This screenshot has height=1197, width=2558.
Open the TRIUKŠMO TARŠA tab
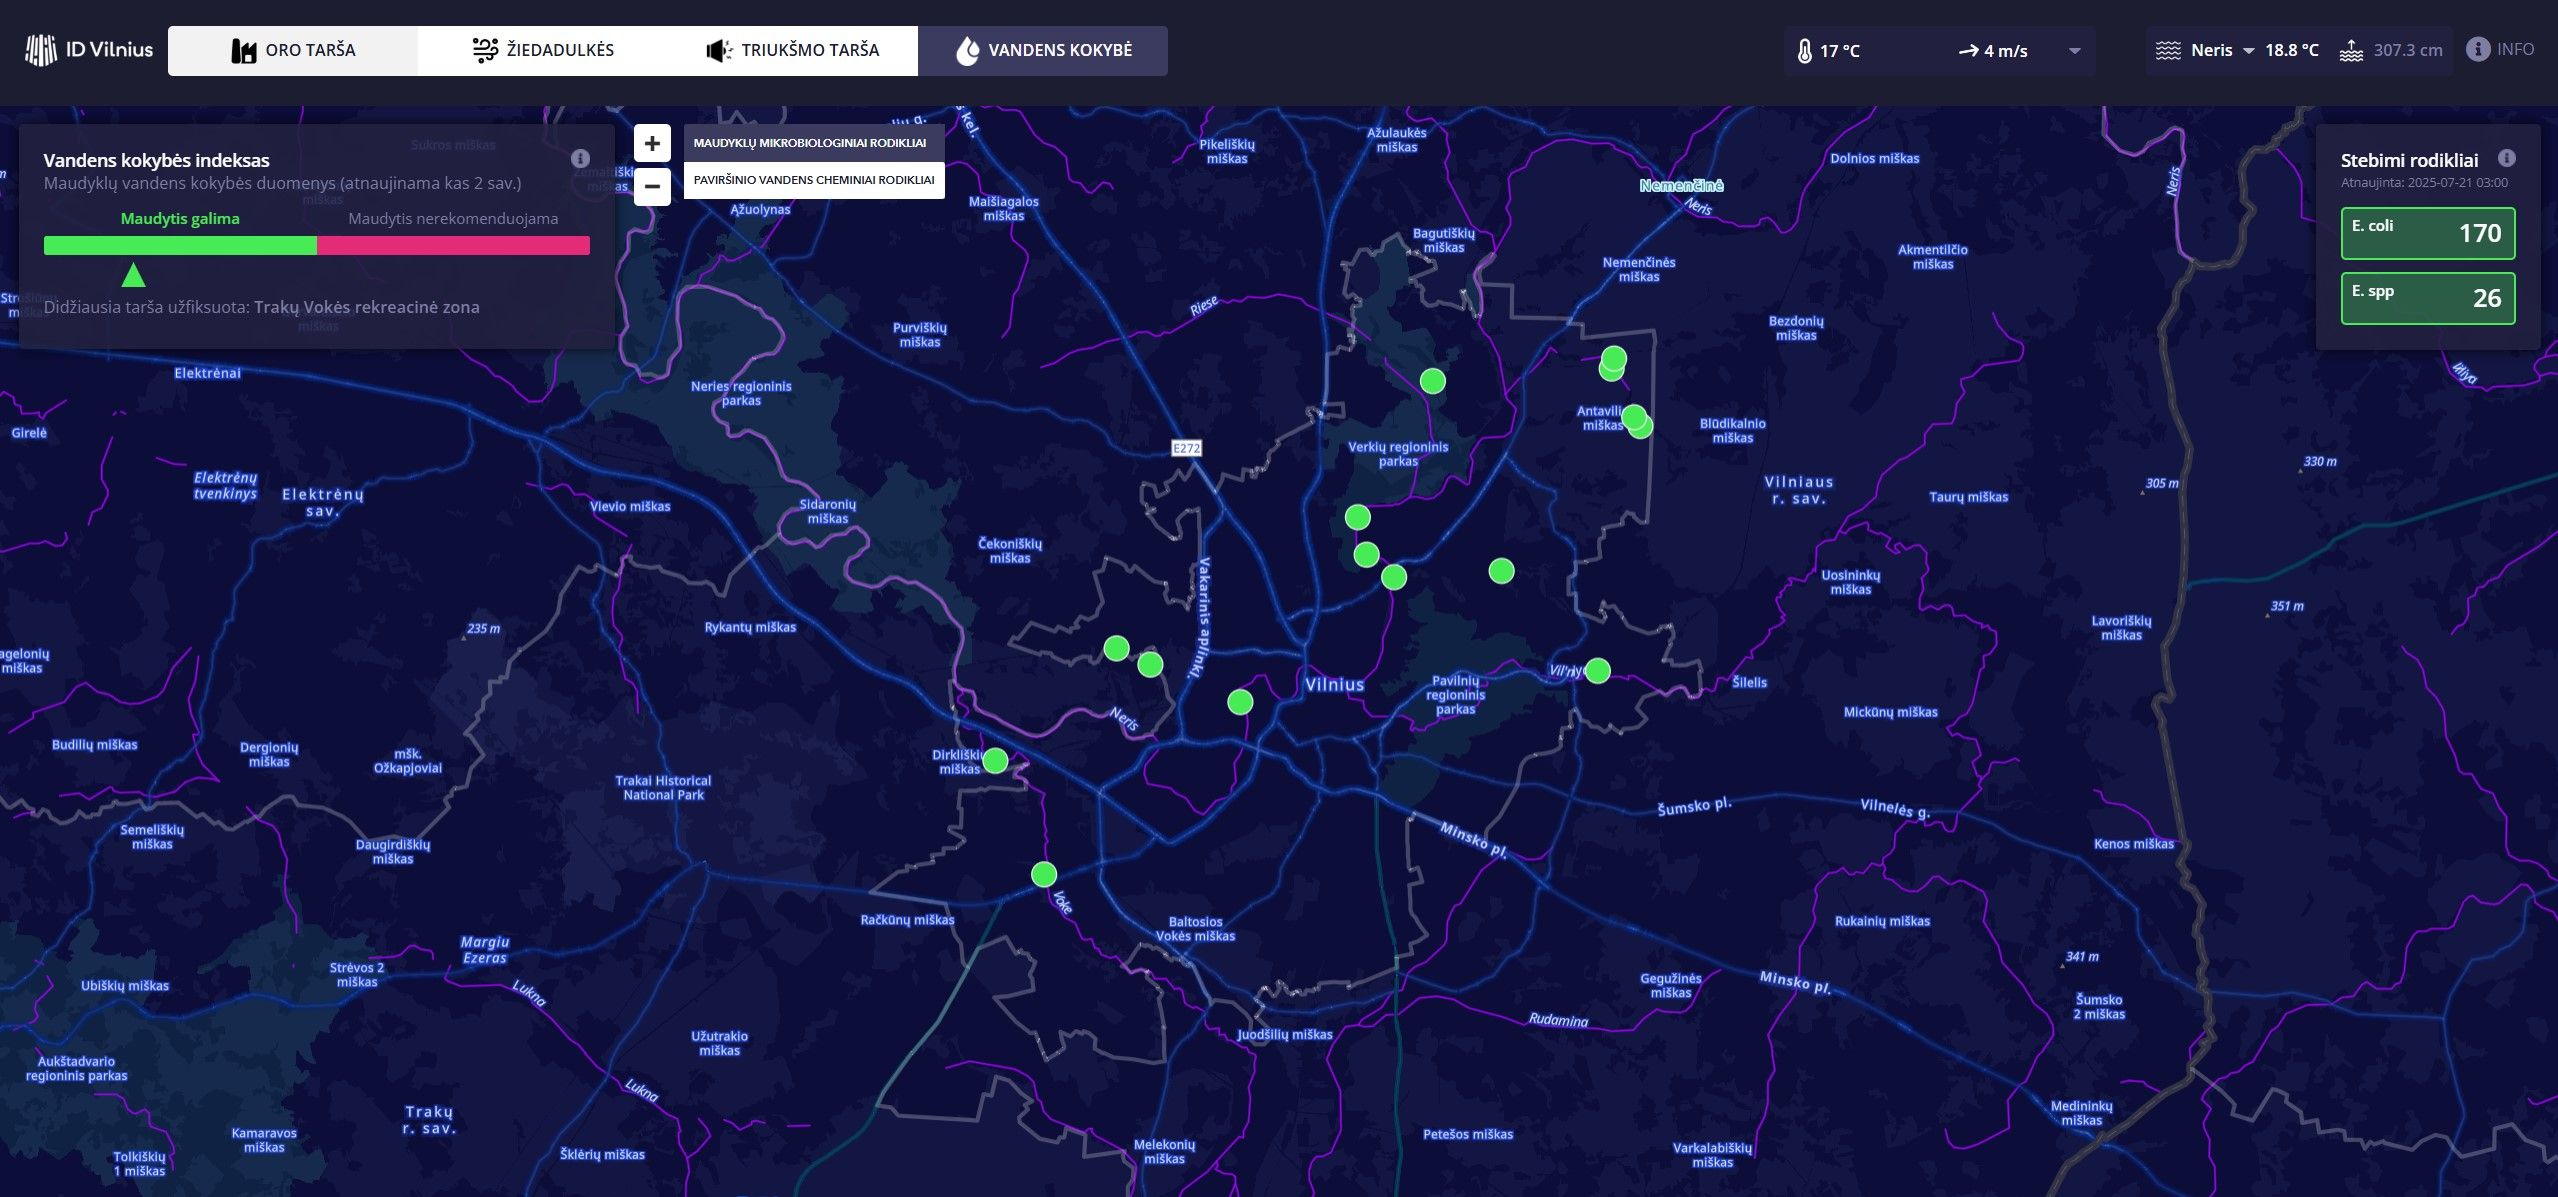(793, 50)
